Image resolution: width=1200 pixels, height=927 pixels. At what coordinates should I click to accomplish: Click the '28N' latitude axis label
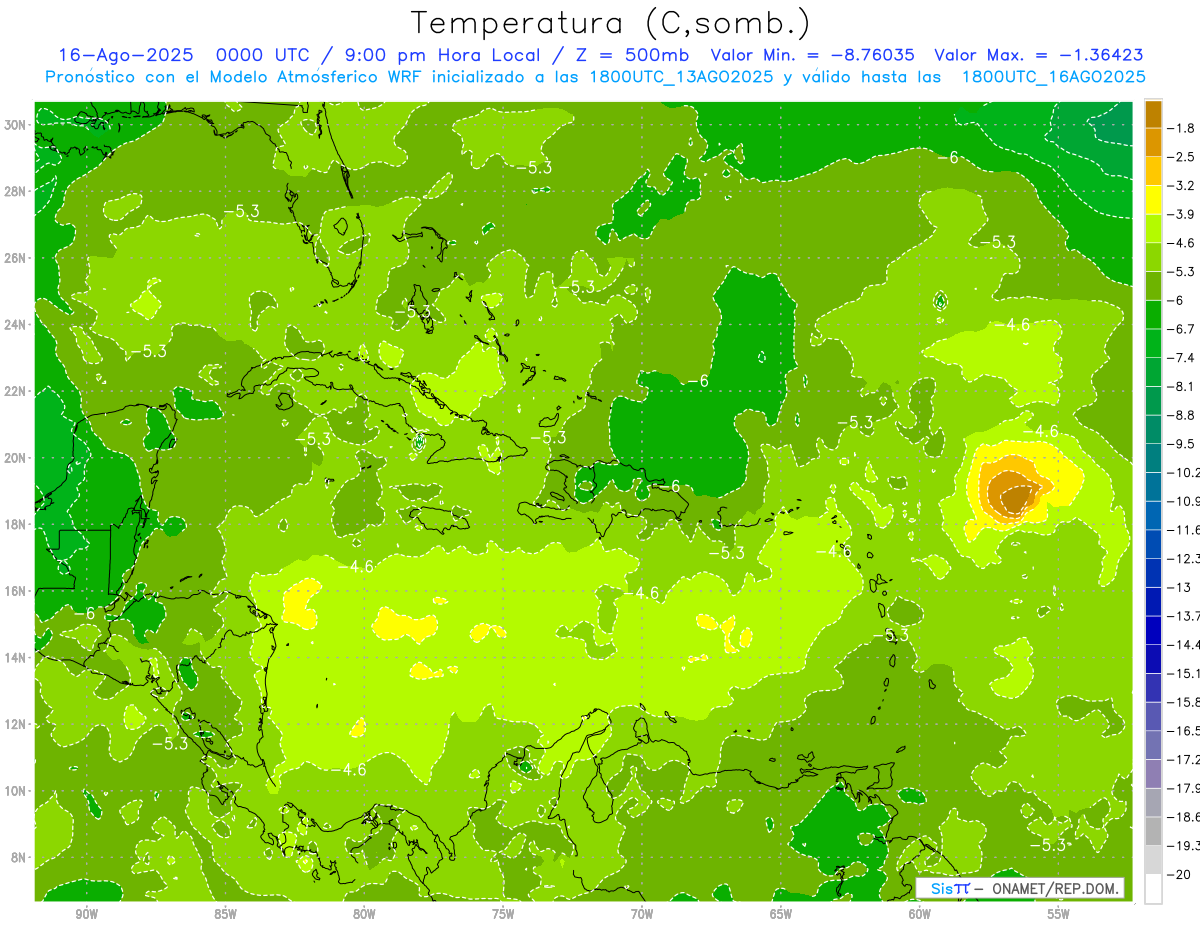pos(16,191)
